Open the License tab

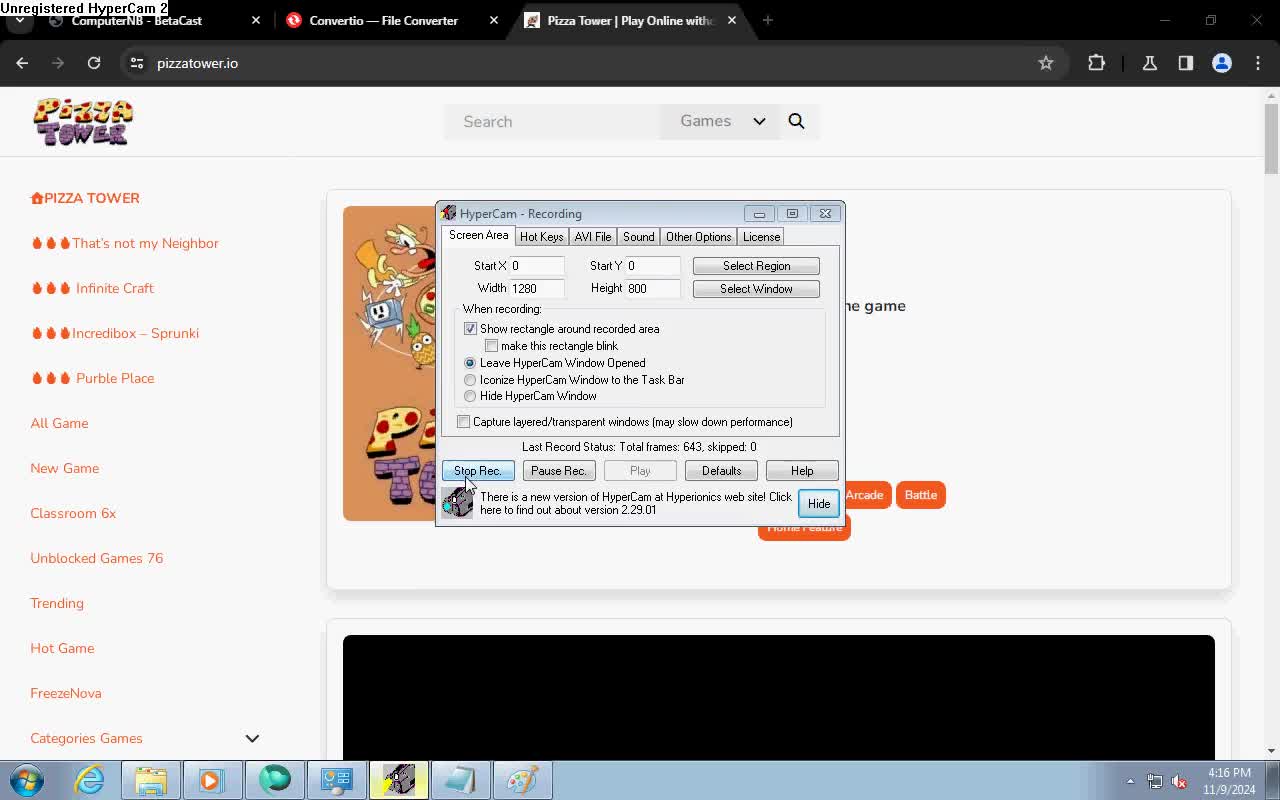[x=761, y=237]
